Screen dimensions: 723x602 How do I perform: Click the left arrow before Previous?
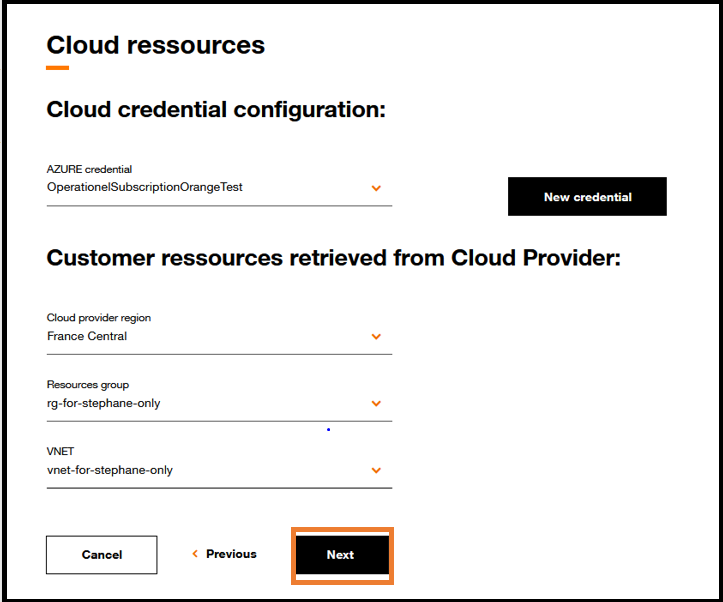195,554
